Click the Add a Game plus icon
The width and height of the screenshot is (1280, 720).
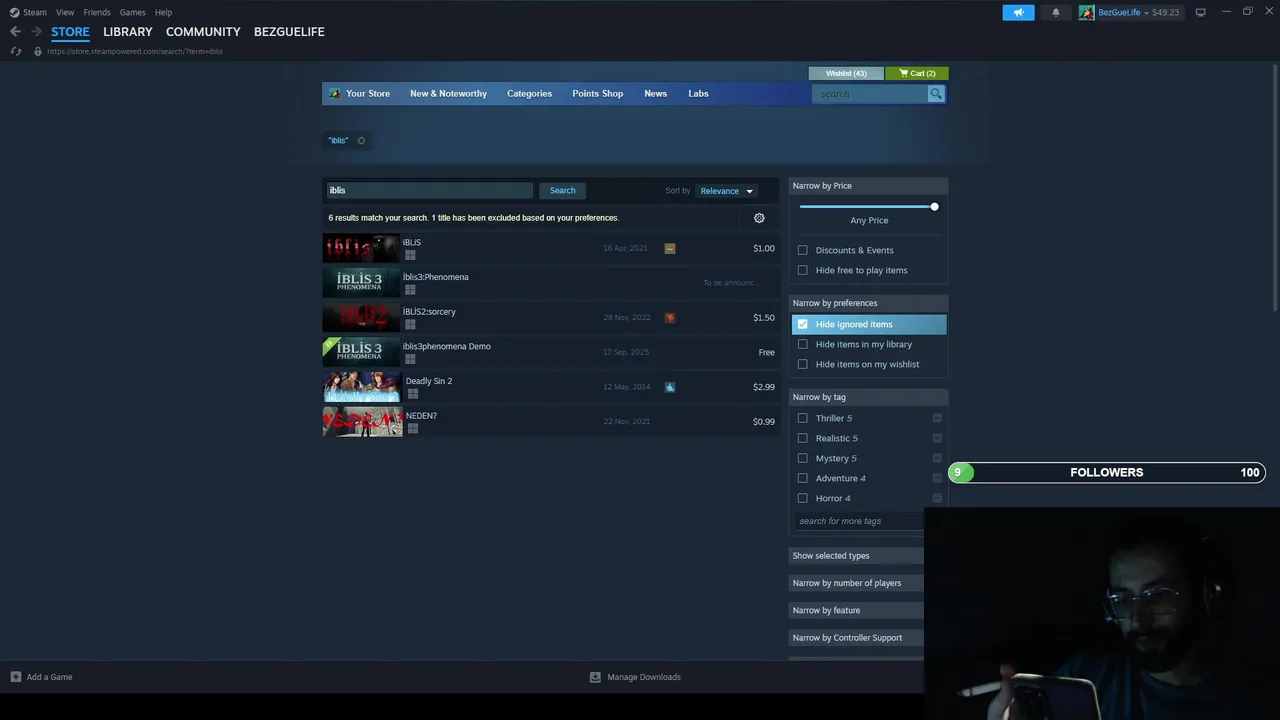tap(15, 677)
